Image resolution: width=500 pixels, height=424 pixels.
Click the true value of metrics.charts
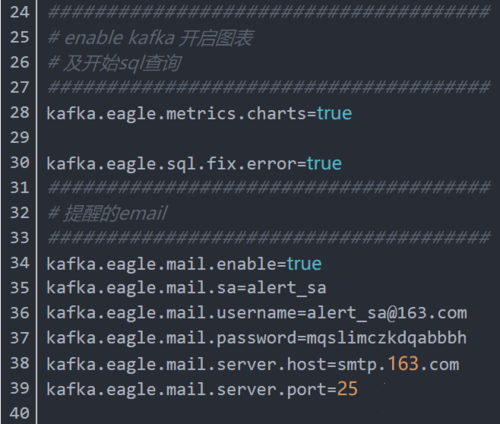coord(334,114)
